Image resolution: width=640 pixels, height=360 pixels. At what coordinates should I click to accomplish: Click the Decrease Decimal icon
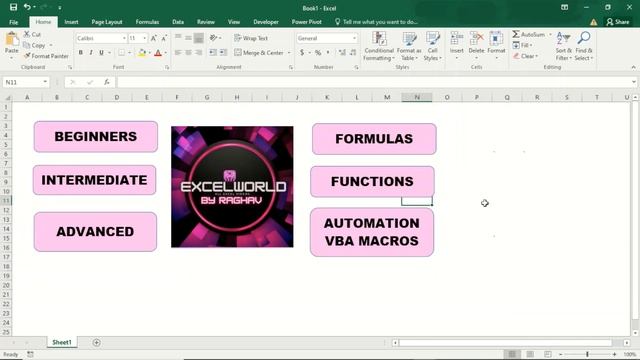tap(353, 53)
